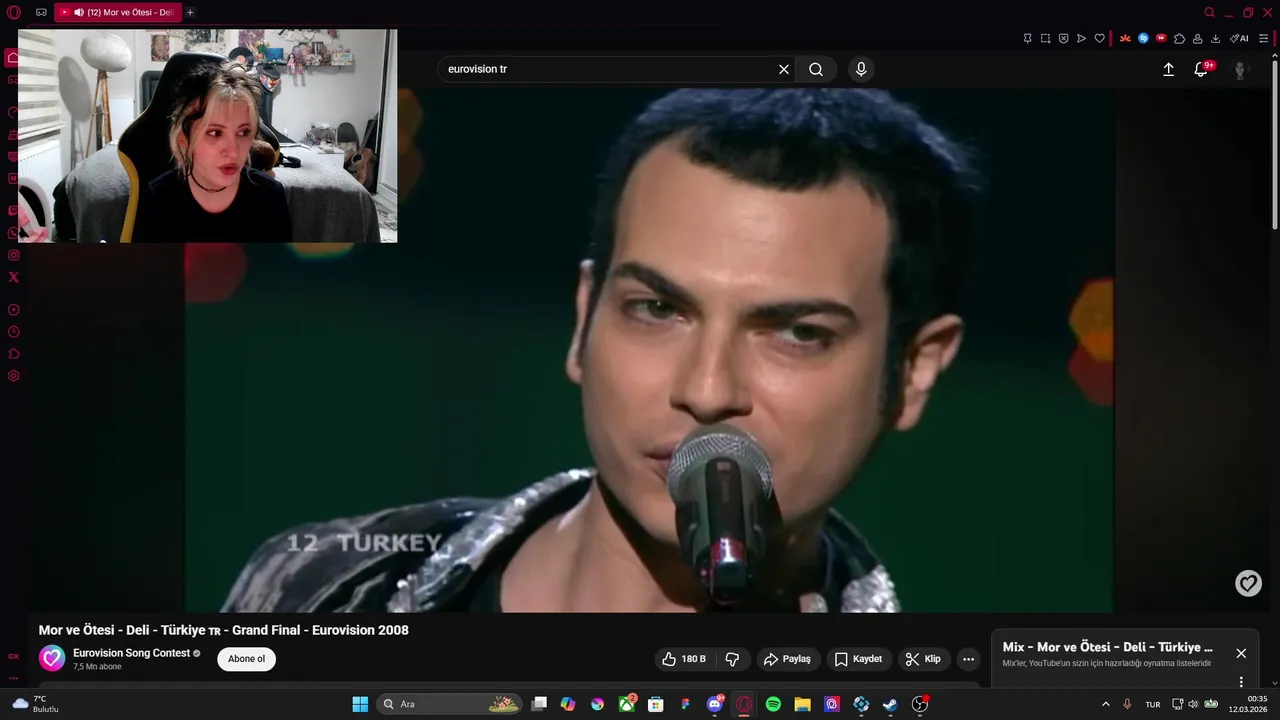1280x720 pixels.
Task: Open the Mix - Mor ve Ötesi playlist title
Action: pyautogui.click(x=1107, y=647)
